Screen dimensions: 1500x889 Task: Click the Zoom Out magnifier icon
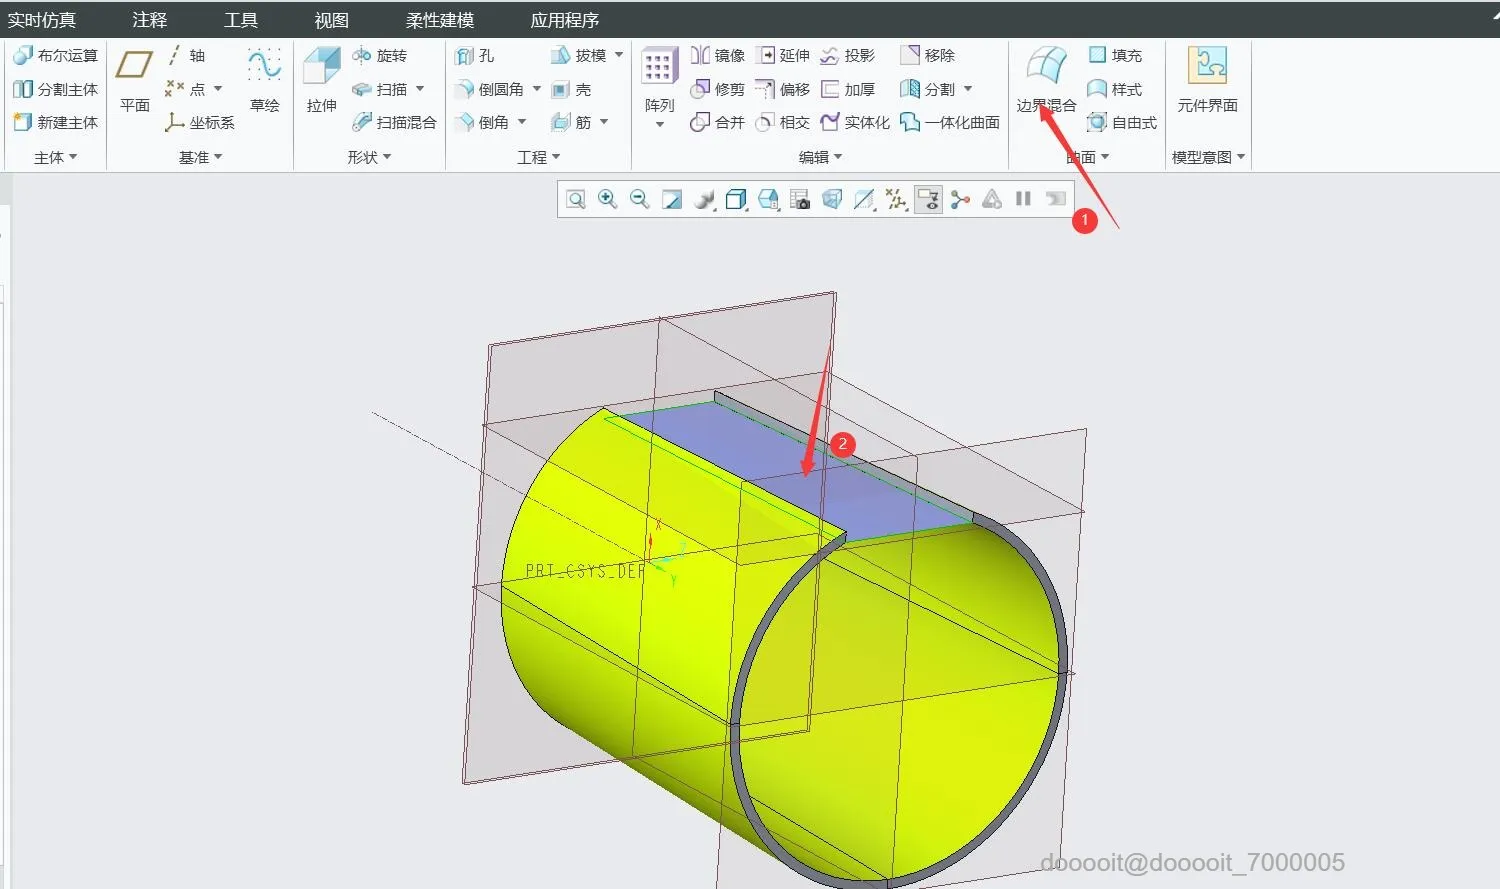pyautogui.click(x=640, y=199)
